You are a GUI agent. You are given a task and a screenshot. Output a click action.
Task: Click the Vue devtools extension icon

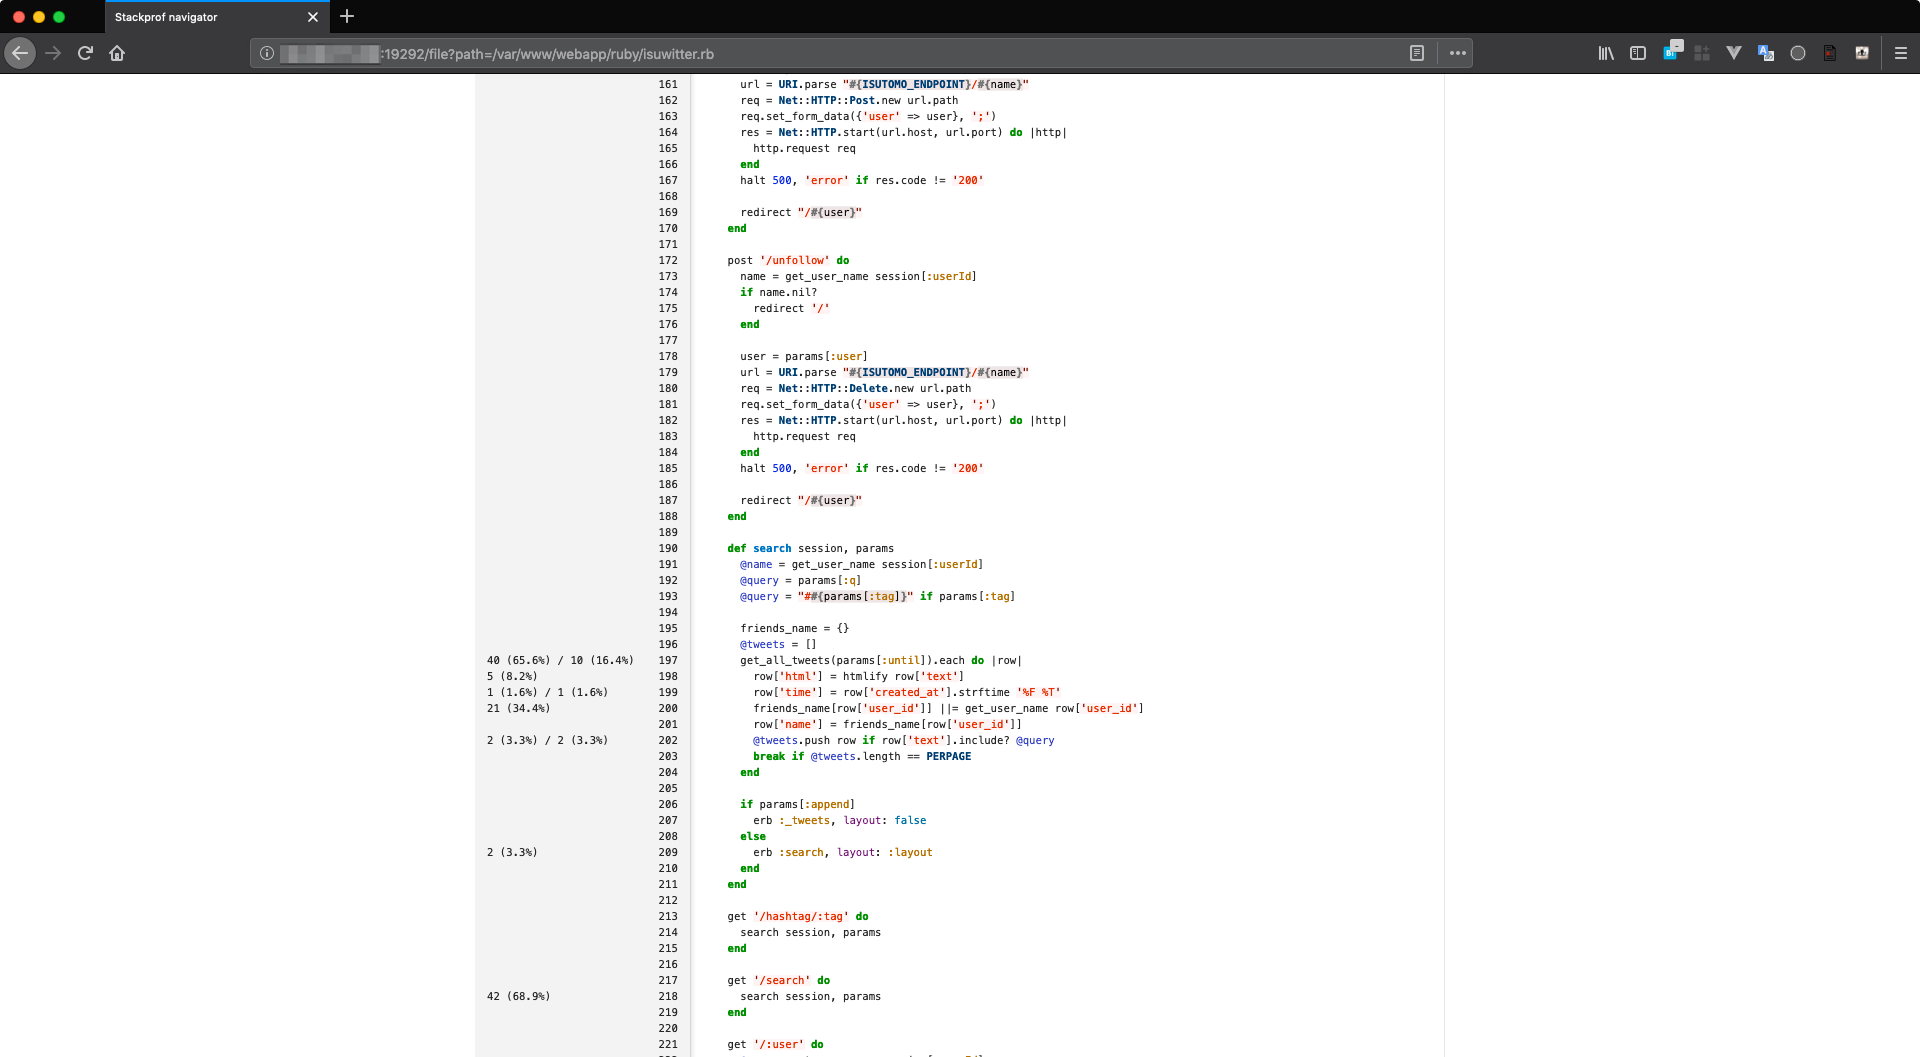[1733, 53]
